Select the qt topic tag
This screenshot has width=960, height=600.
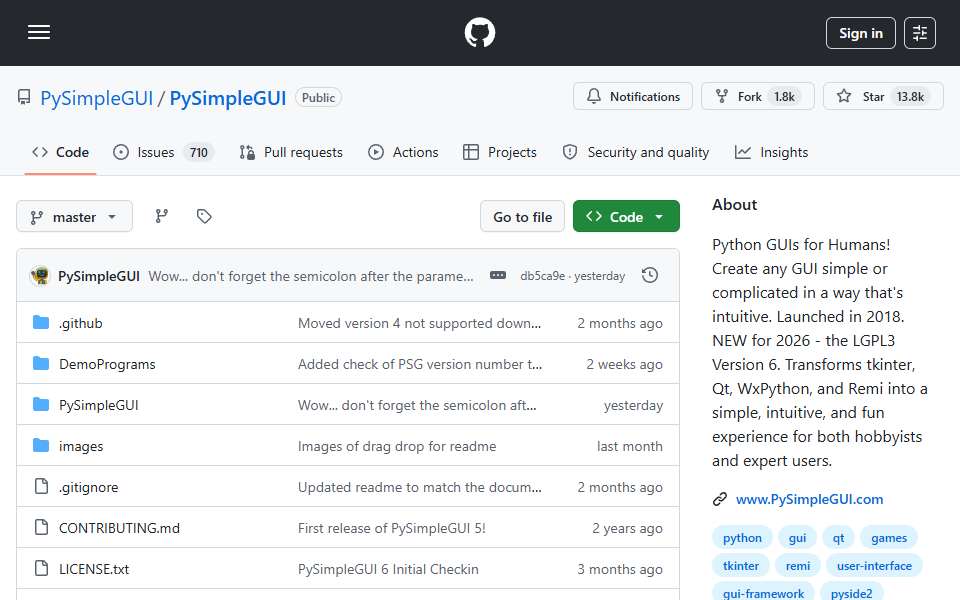pyautogui.click(x=838, y=538)
